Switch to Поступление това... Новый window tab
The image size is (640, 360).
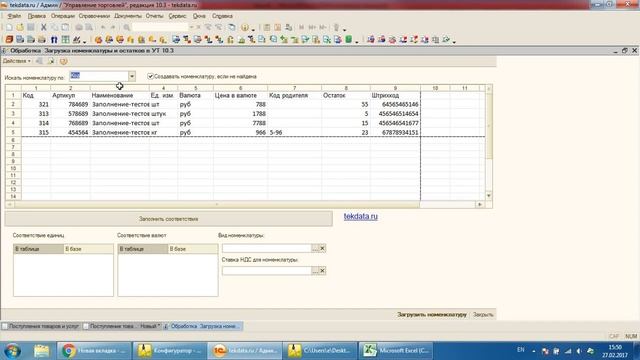pos(122,326)
